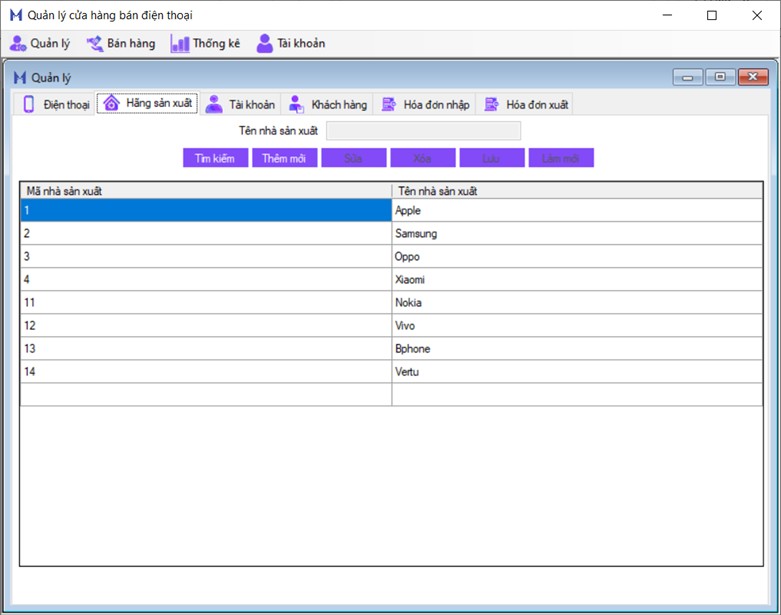
Task: Click the Làm mới button
Action: [x=561, y=158]
